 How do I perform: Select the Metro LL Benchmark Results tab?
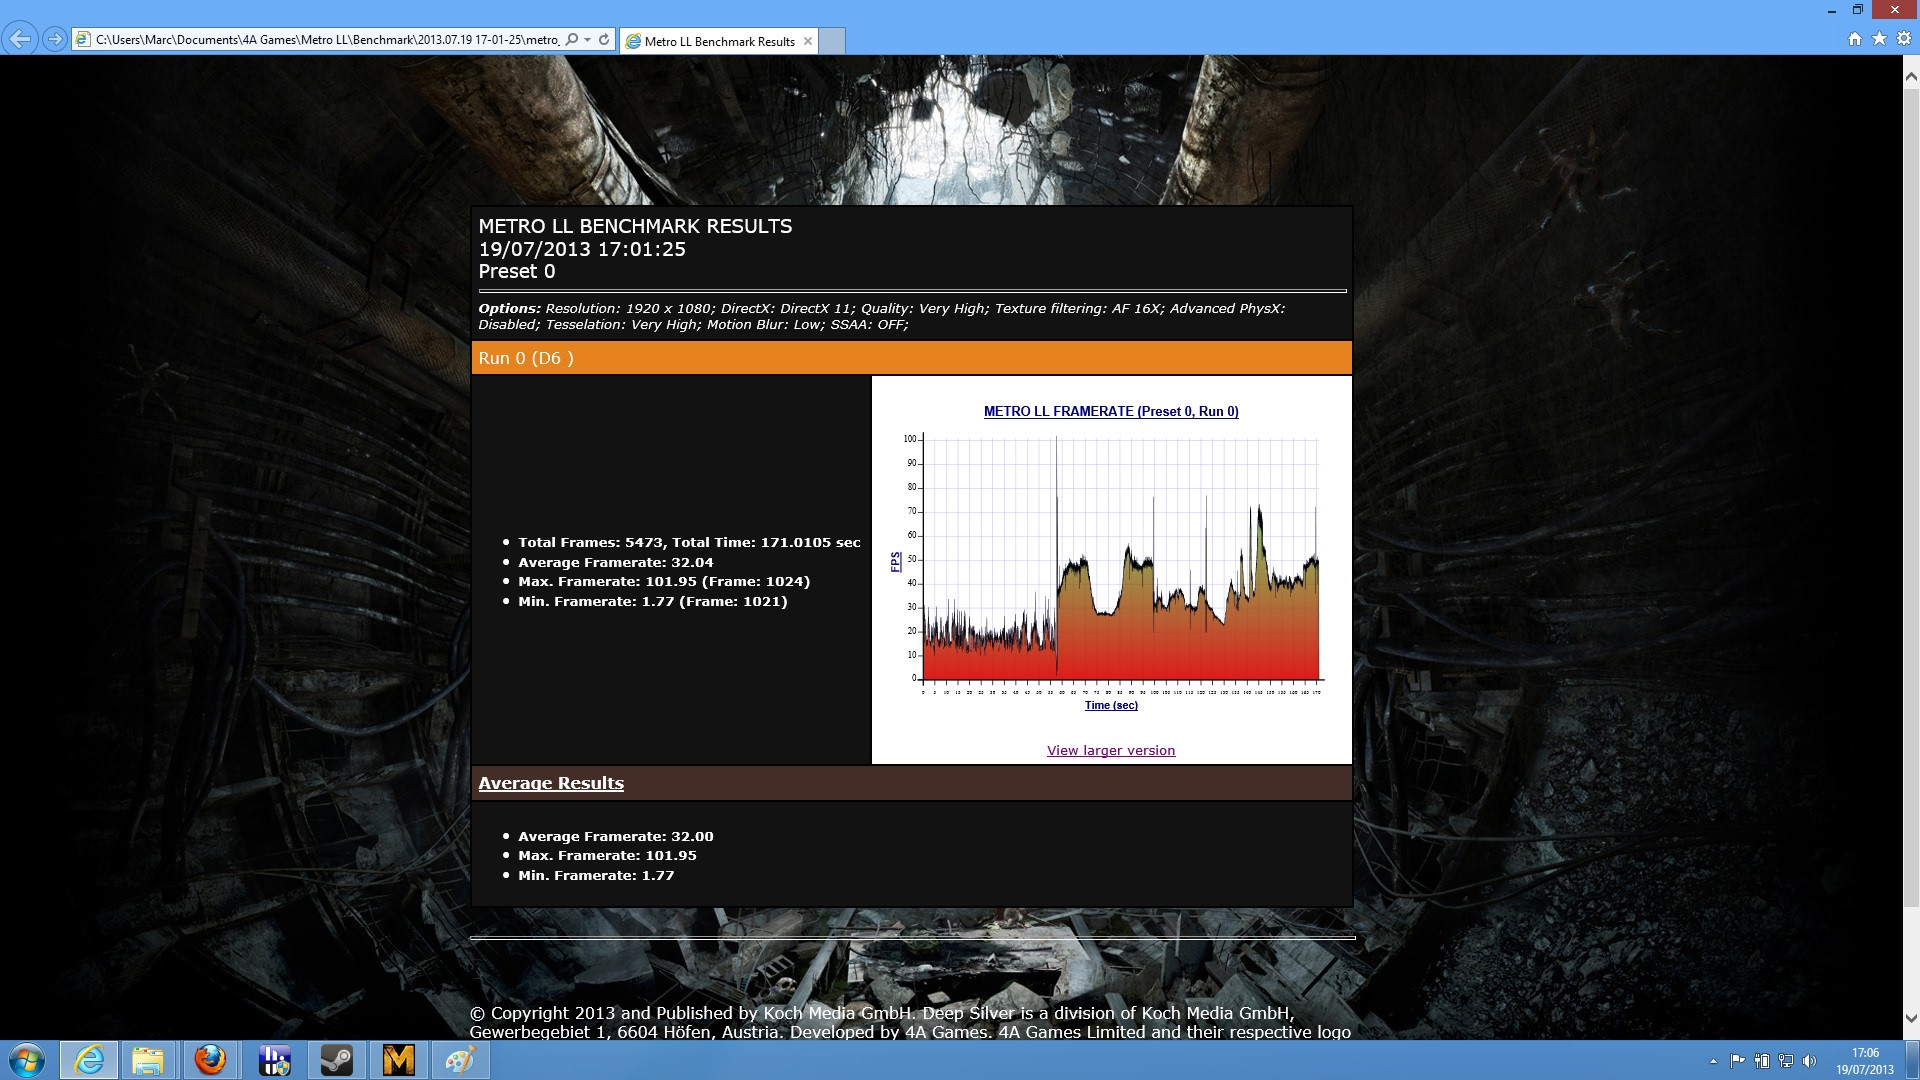[719, 41]
